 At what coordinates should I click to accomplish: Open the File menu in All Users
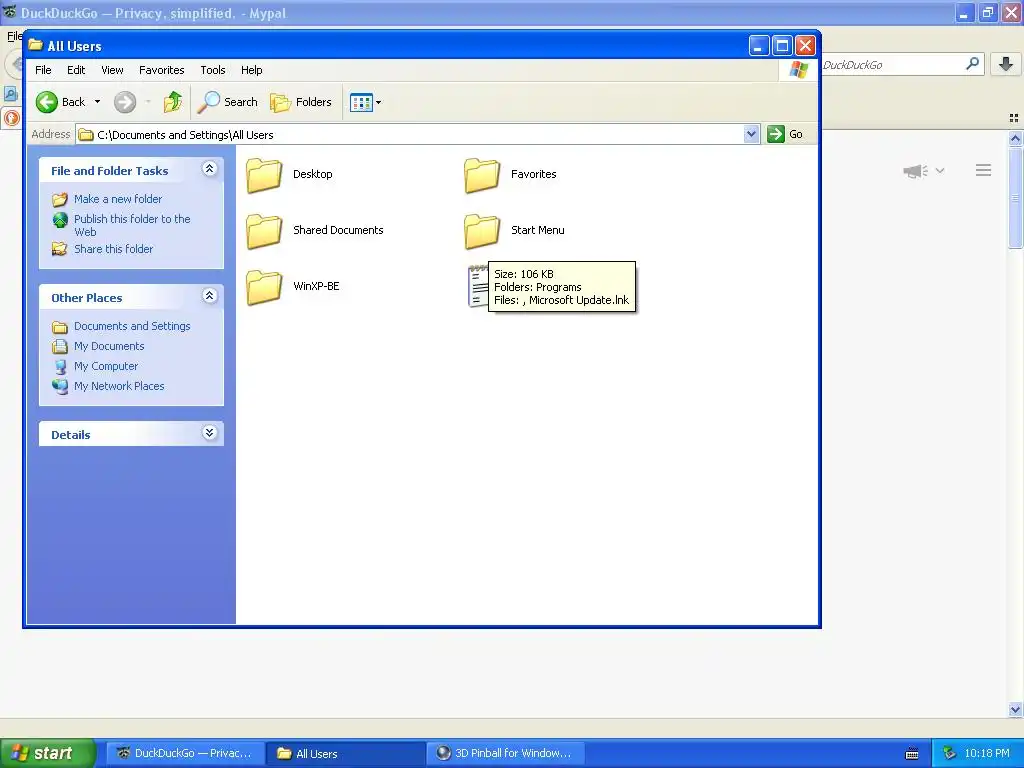coord(43,70)
